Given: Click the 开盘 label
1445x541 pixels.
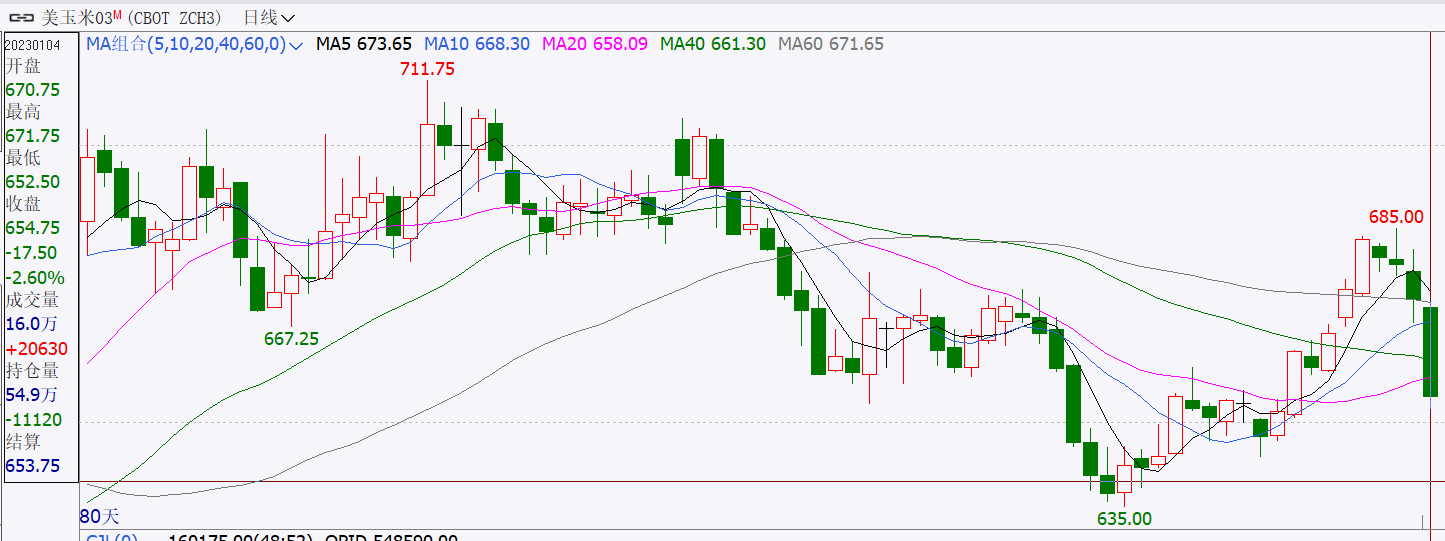Looking at the screenshot, I should click(25, 66).
